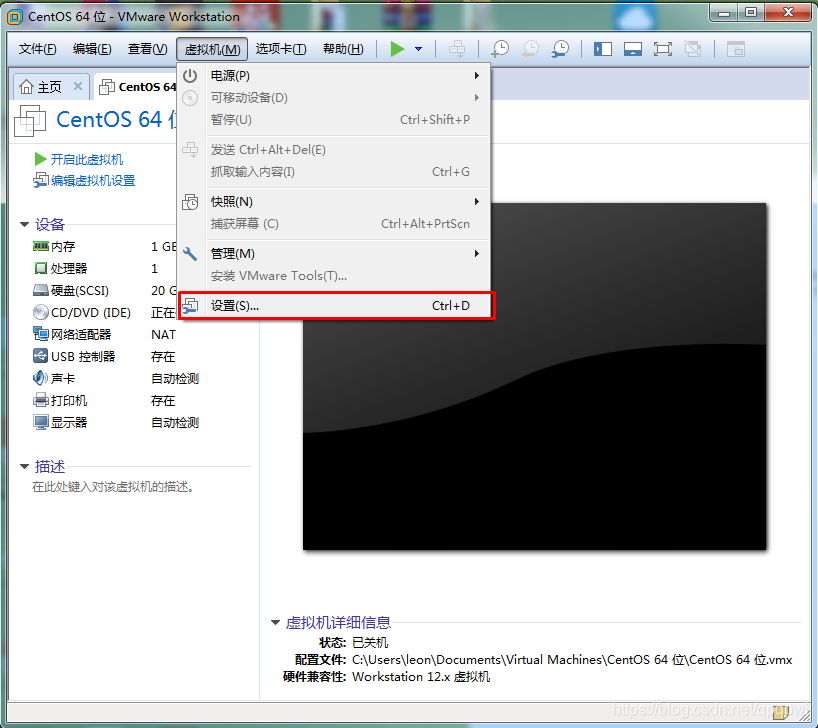Viewport: 818px width, 728px height.
Task: Select the 处理器 device row
Action: (x=104, y=268)
